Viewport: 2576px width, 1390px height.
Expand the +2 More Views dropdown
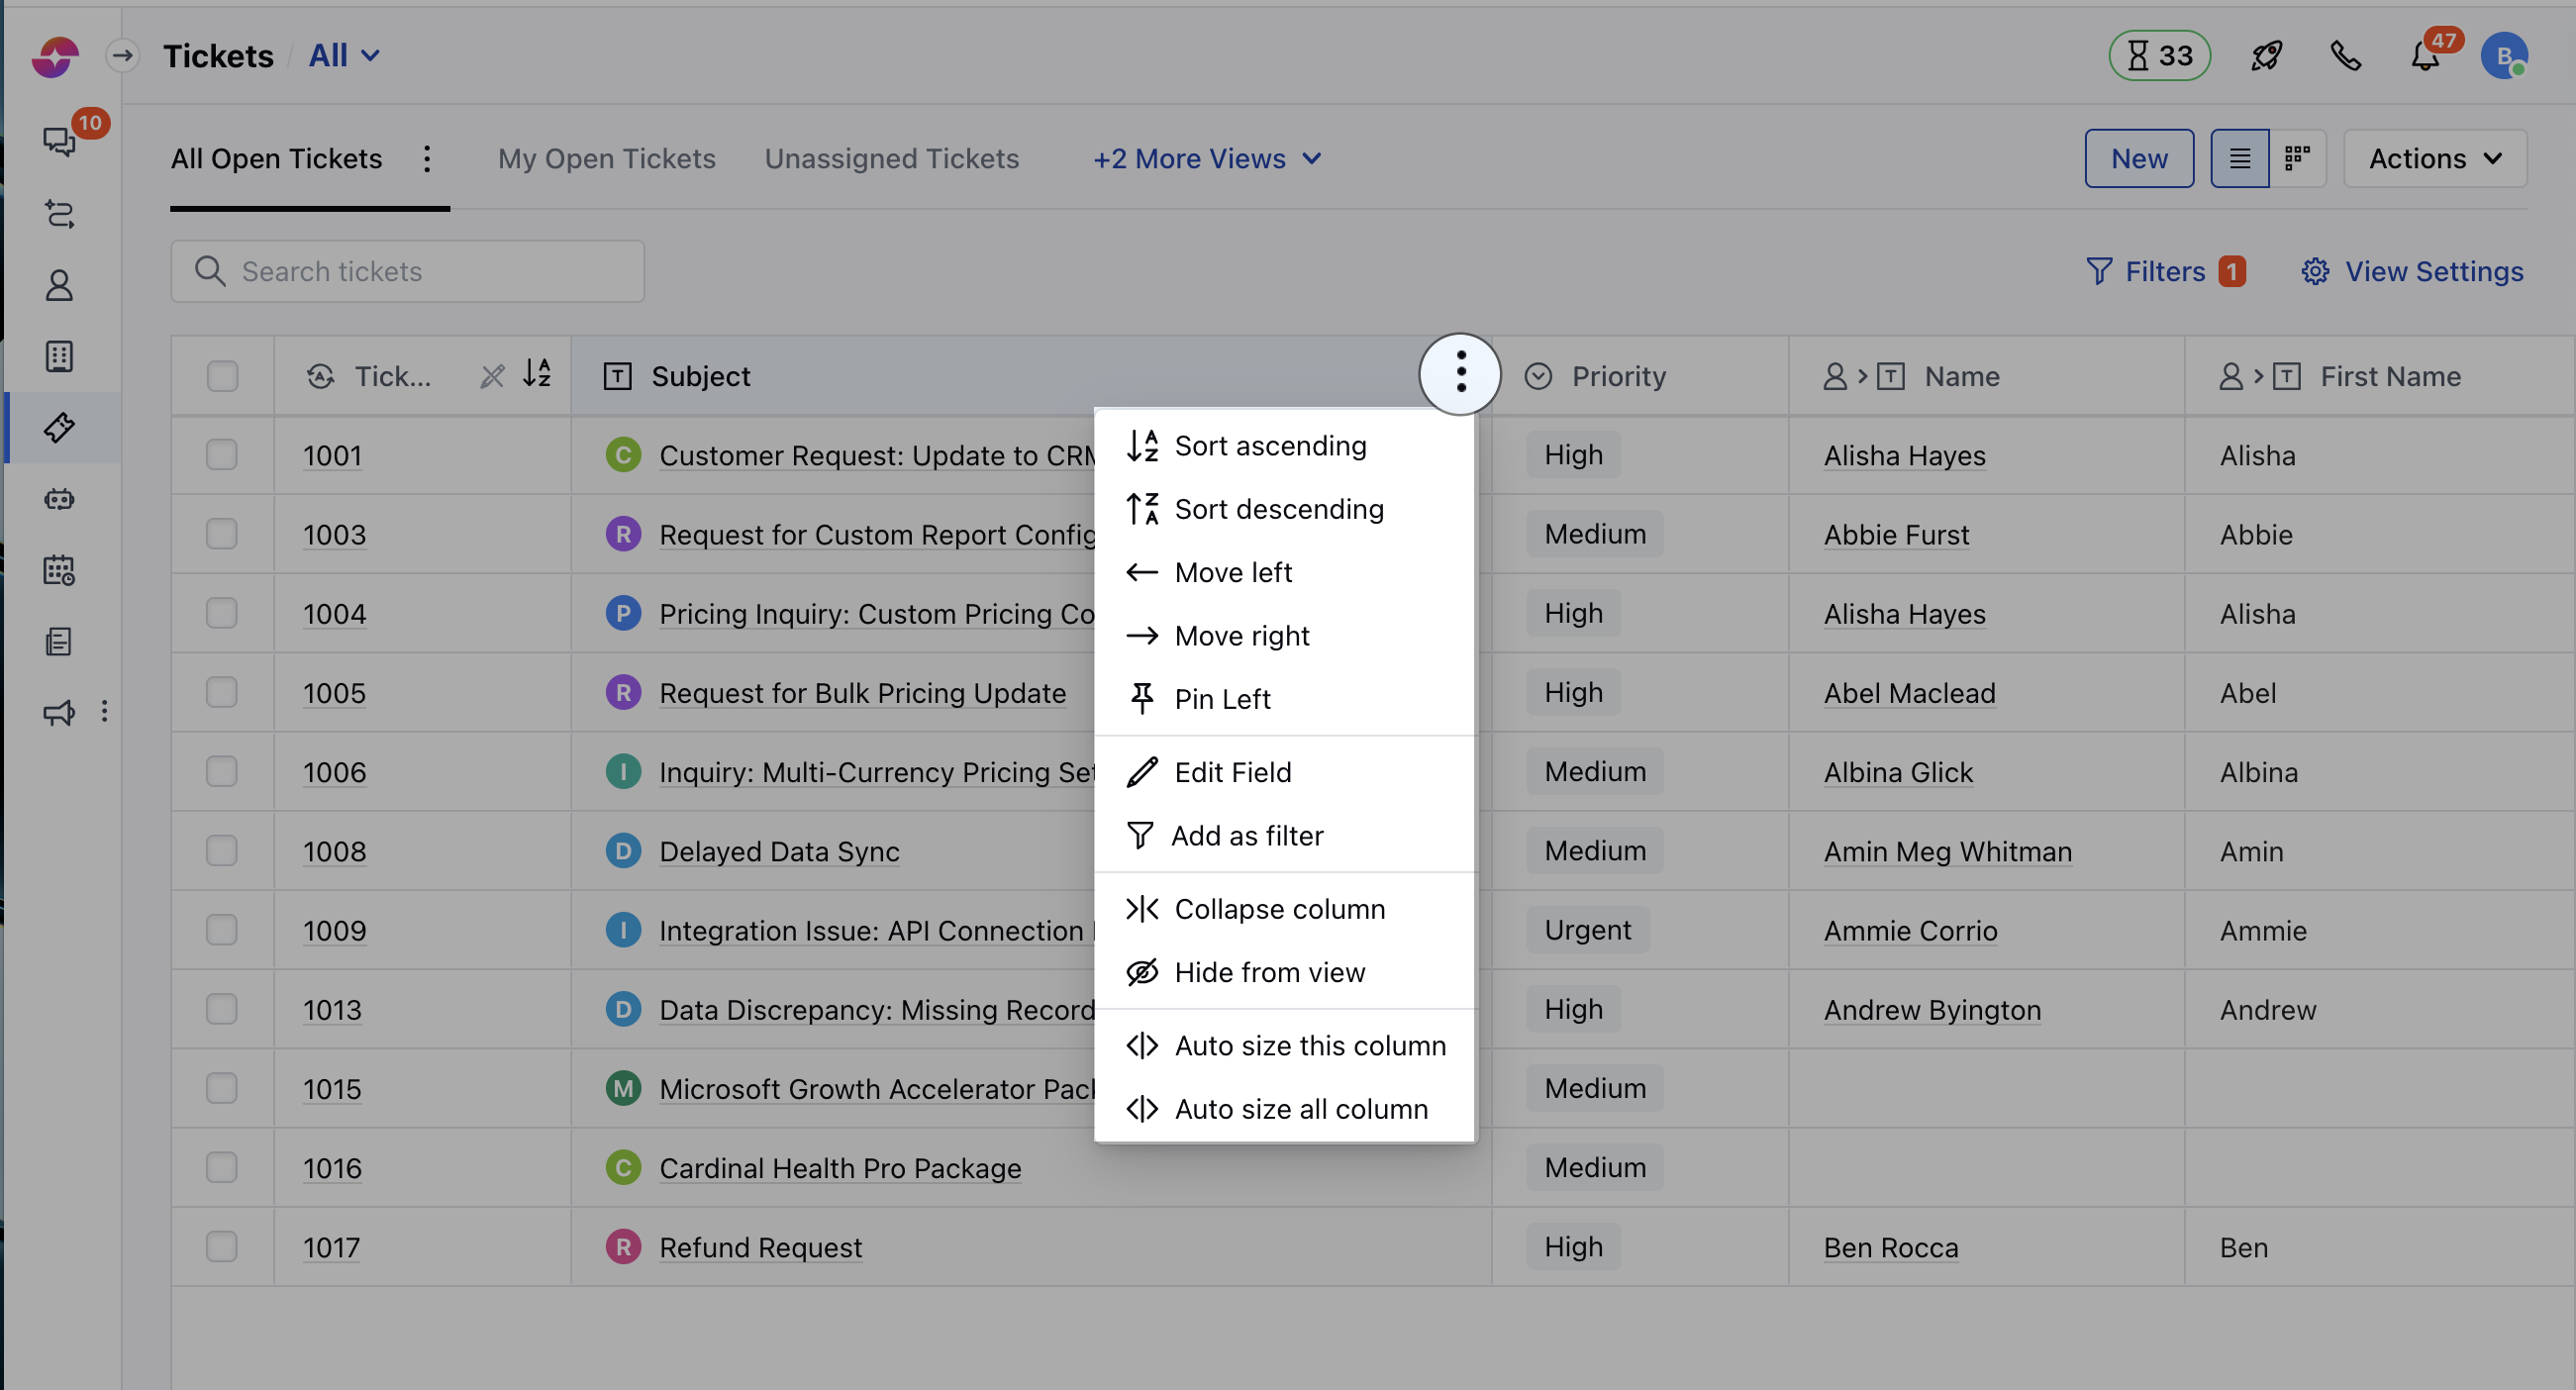(1205, 158)
